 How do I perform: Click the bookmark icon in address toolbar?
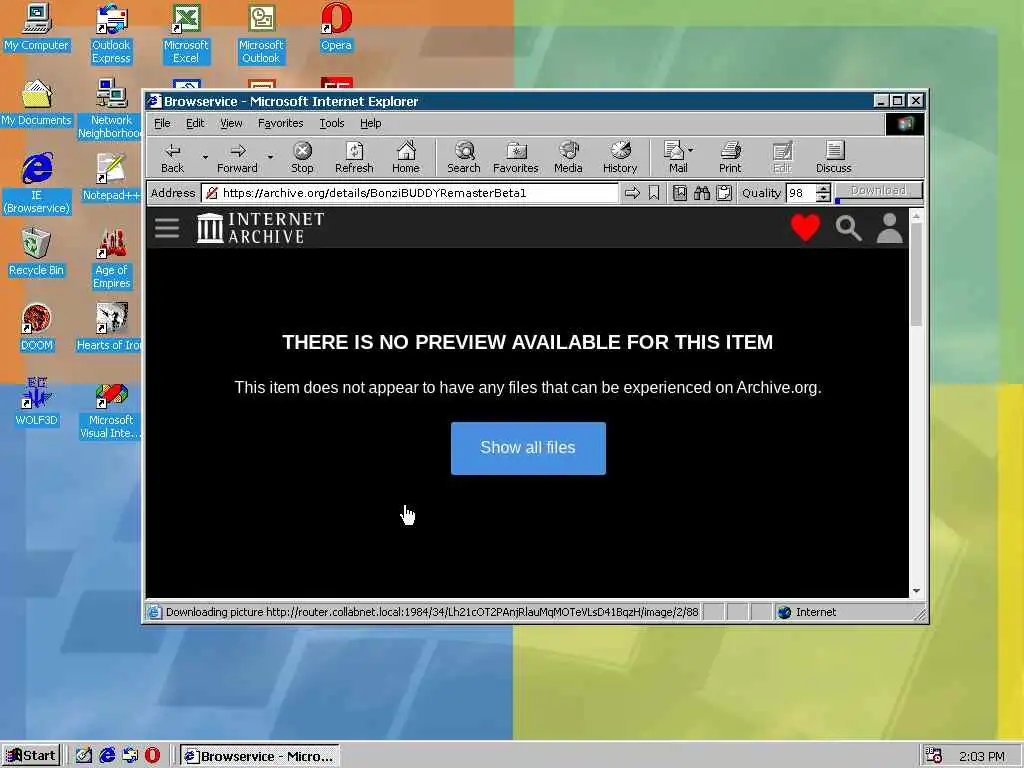tap(654, 193)
